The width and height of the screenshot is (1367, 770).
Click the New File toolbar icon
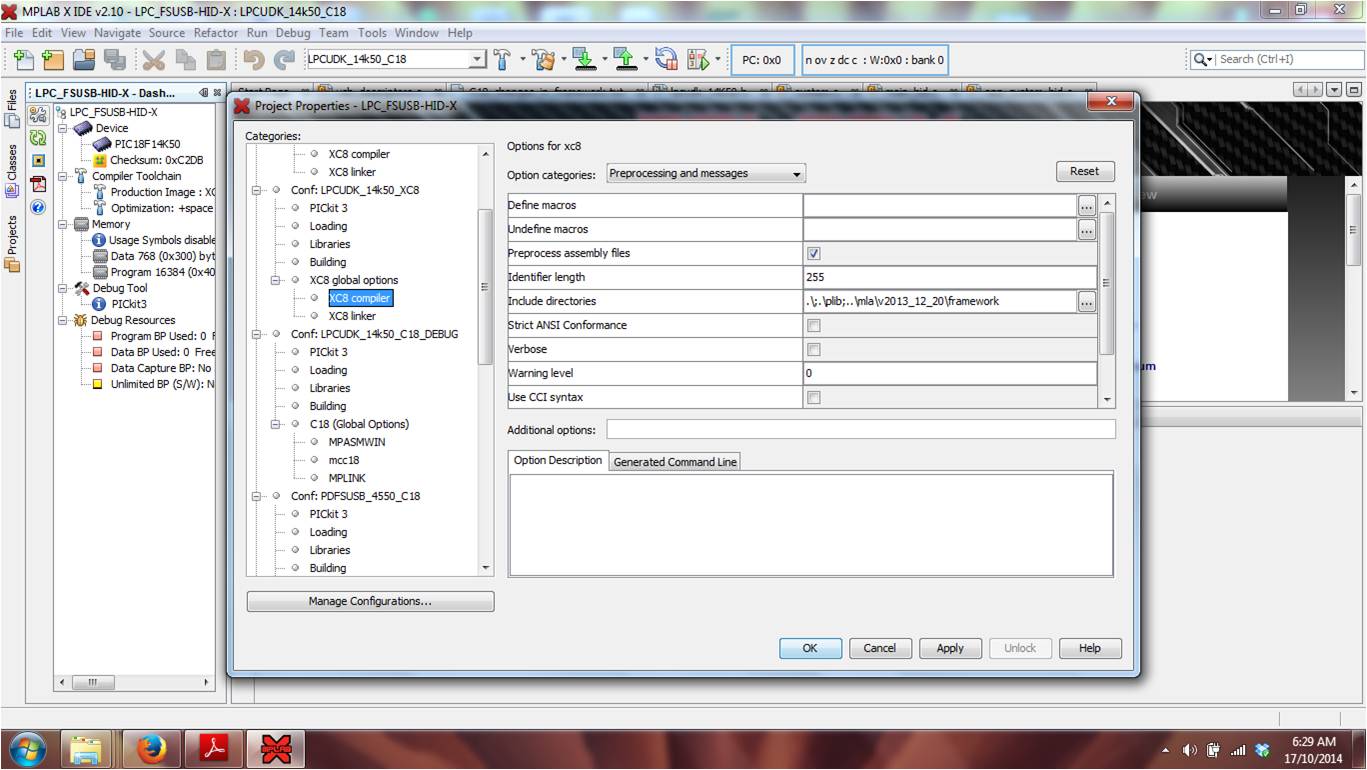point(23,59)
